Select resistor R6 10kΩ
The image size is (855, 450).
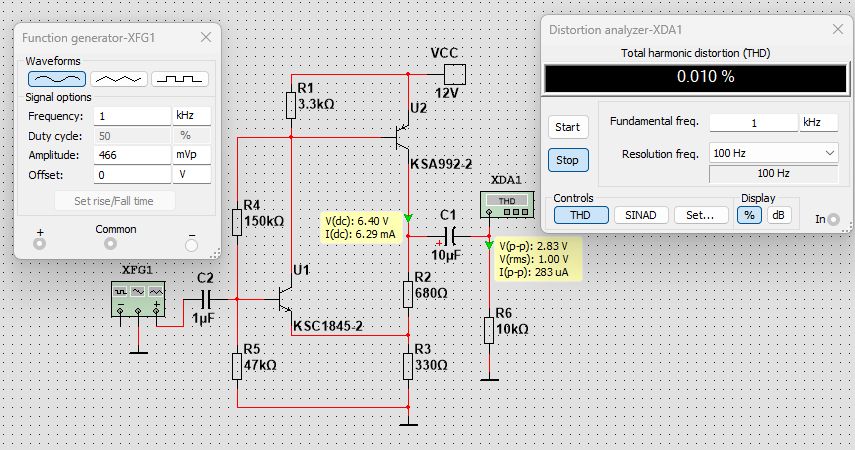pos(489,330)
